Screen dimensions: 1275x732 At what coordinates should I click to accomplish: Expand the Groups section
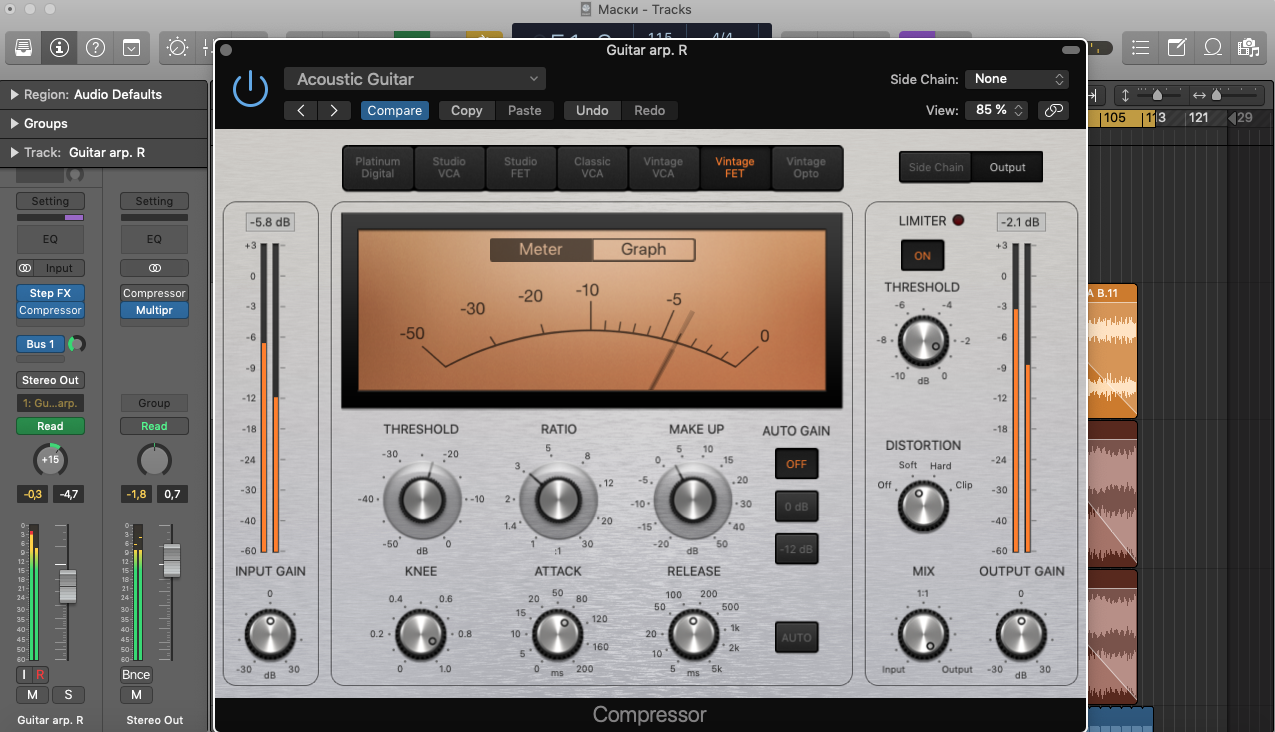(15, 124)
